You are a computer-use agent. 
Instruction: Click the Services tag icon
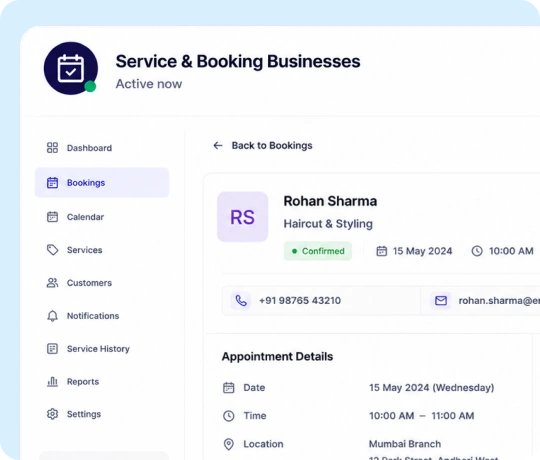52,250
